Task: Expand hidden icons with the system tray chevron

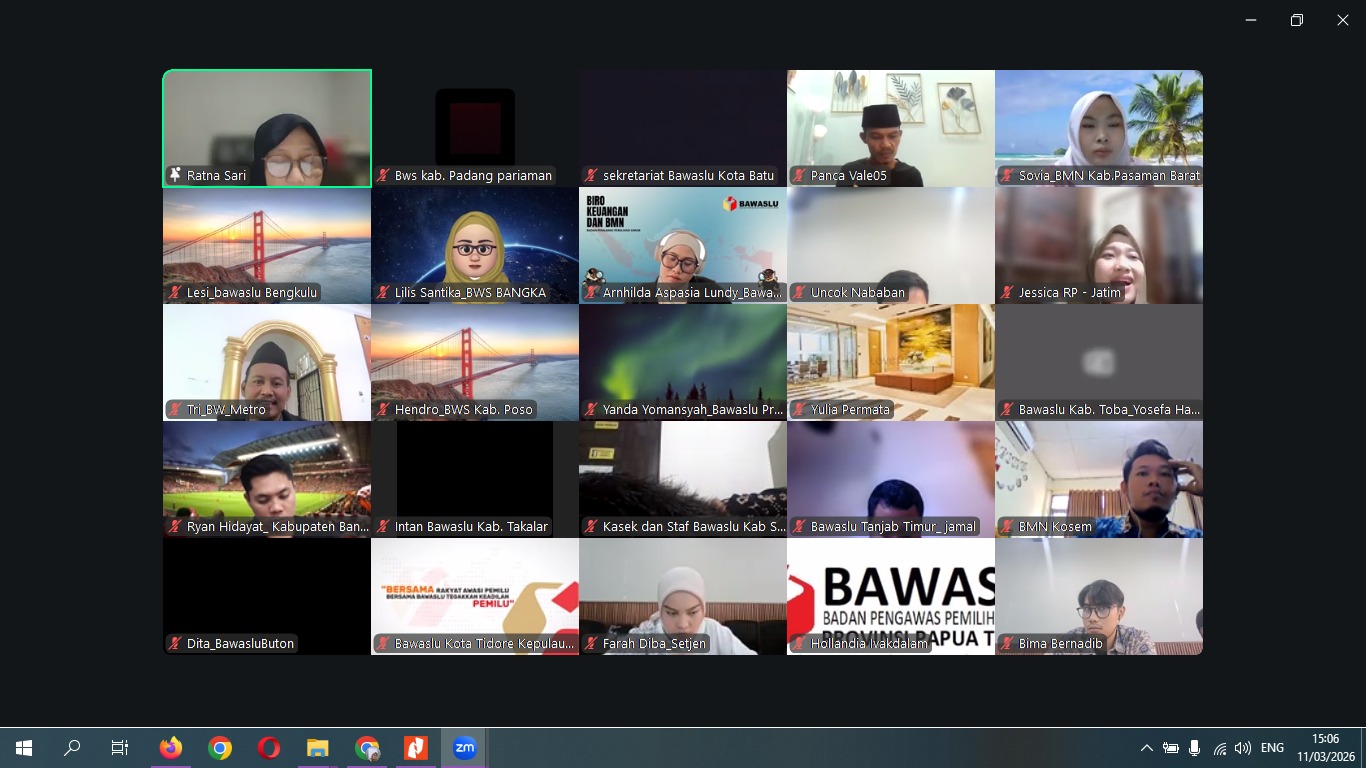Action: pyautogui.click(x=1148, y=747)
